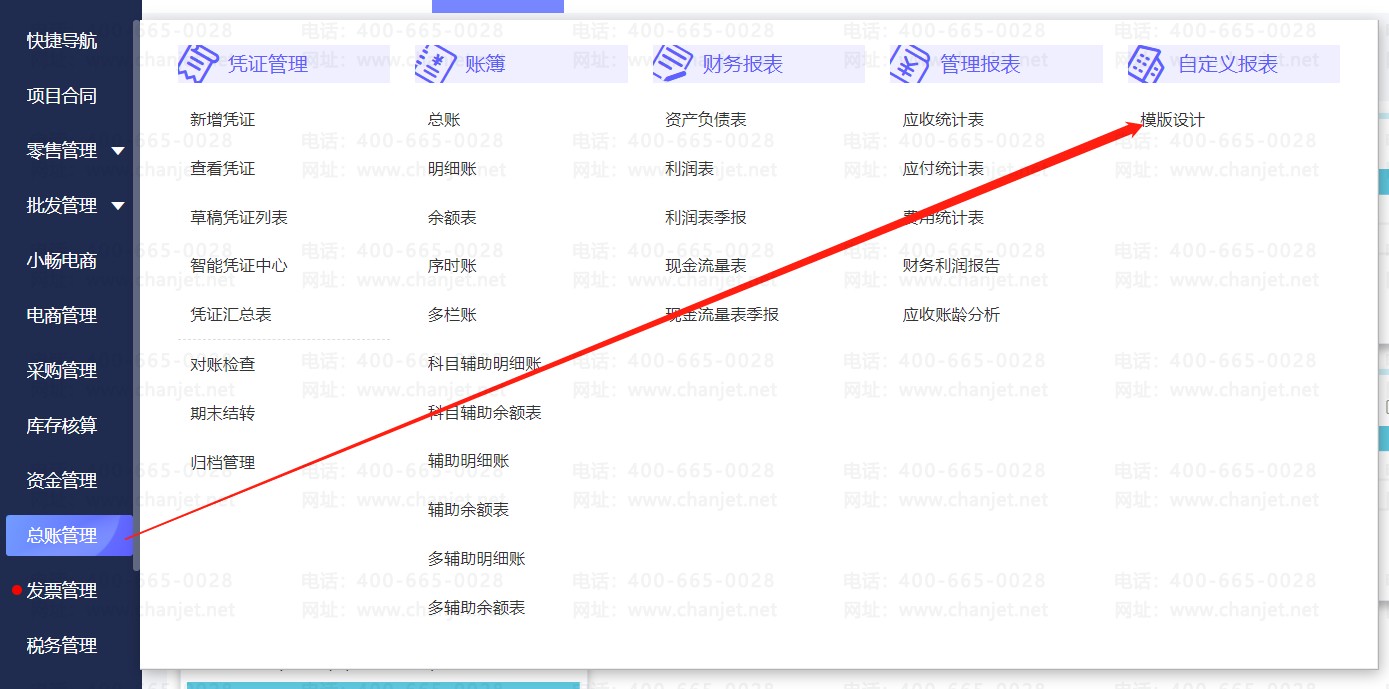This screenshot has width=1389, height=689.
Task: Open 资产负债表
Action: pos(706,120)
